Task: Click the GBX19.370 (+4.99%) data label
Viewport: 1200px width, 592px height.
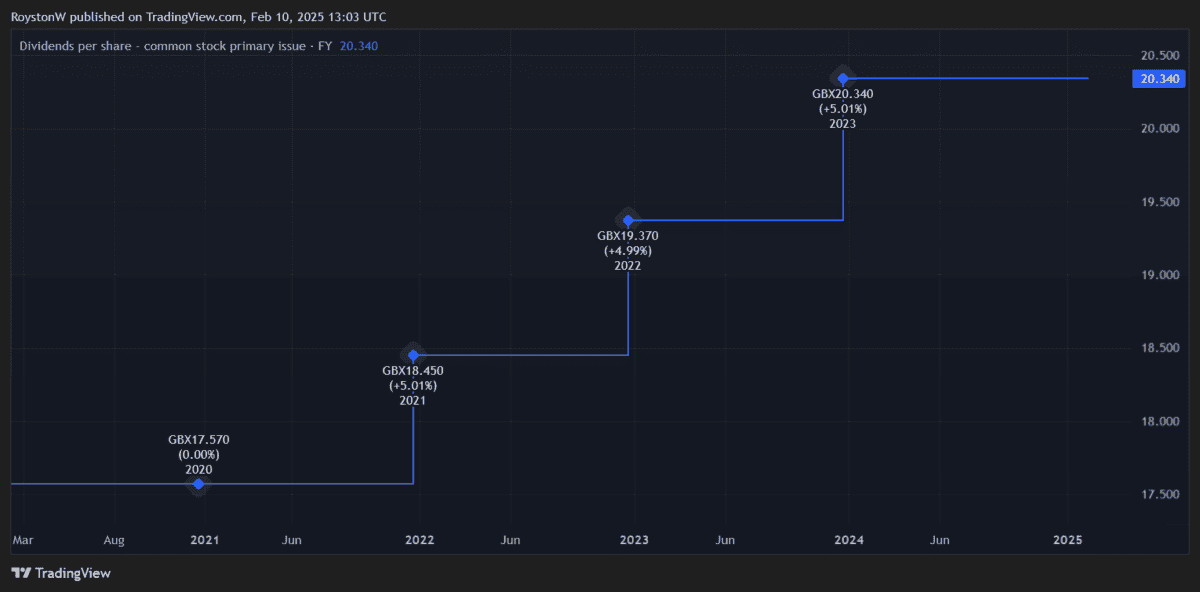Action: tap(628, 243)
